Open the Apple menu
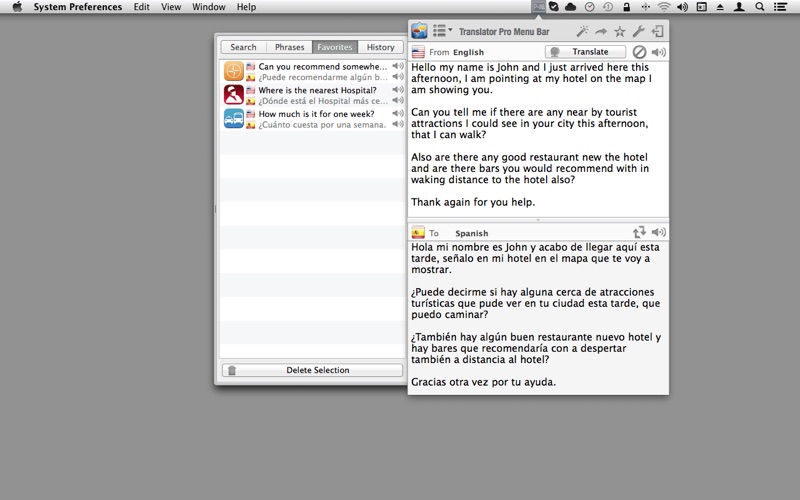This screenshot has width=800, height=500. pos(17,7)
